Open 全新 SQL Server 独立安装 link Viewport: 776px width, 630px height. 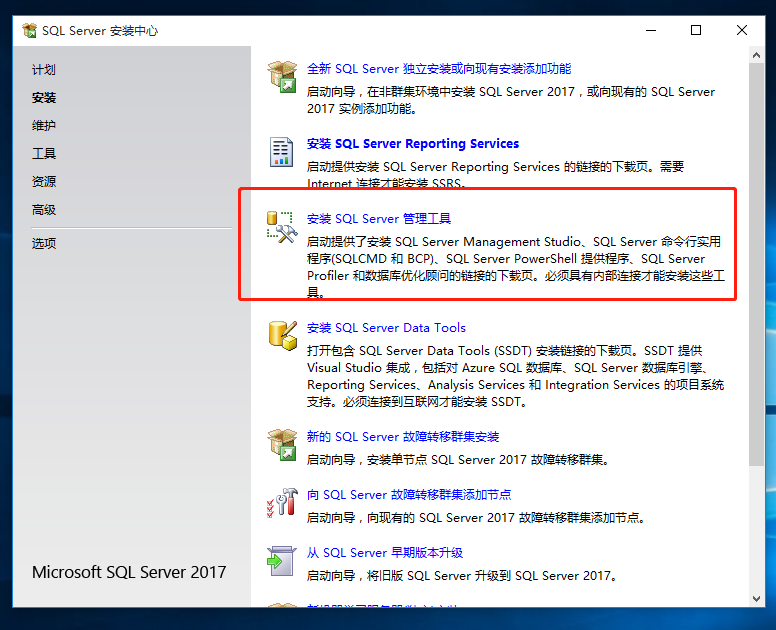point(439,68)
